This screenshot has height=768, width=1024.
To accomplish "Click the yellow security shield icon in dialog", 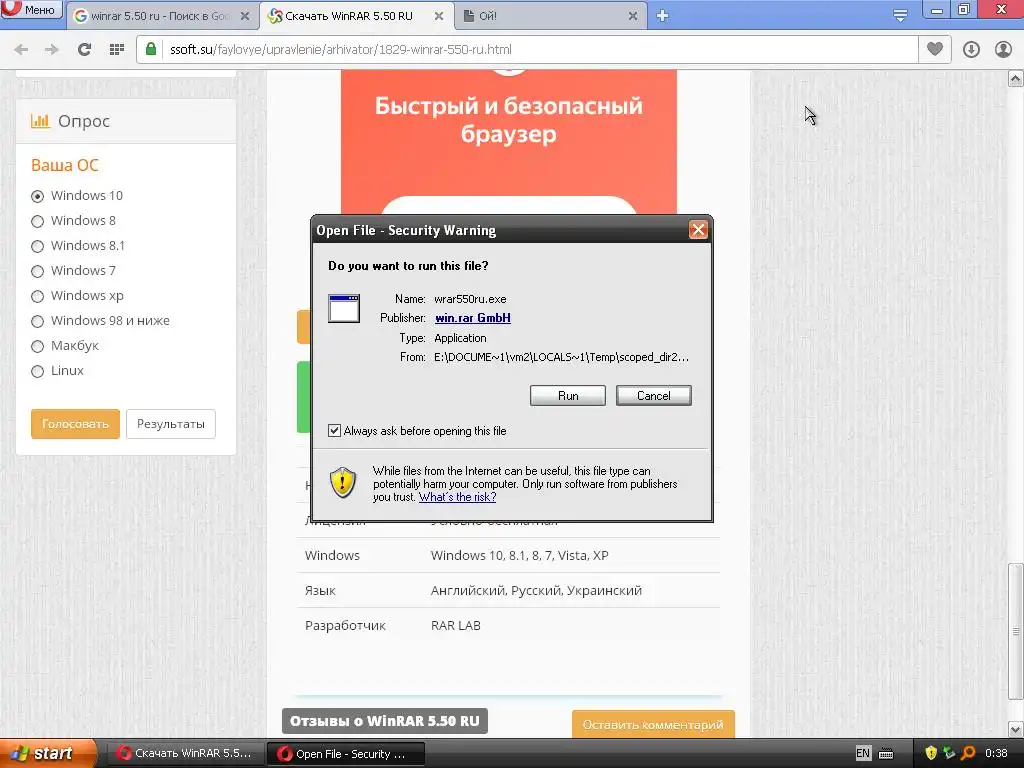I will [x=343, y=483].
